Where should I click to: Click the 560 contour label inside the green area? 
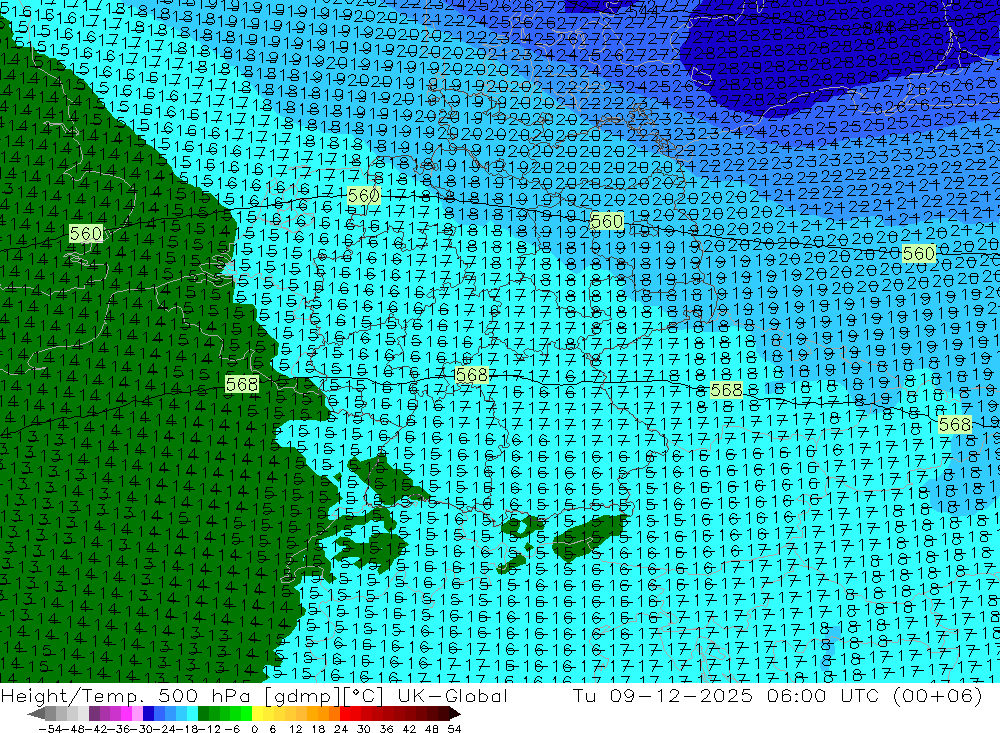click(86, 233)
